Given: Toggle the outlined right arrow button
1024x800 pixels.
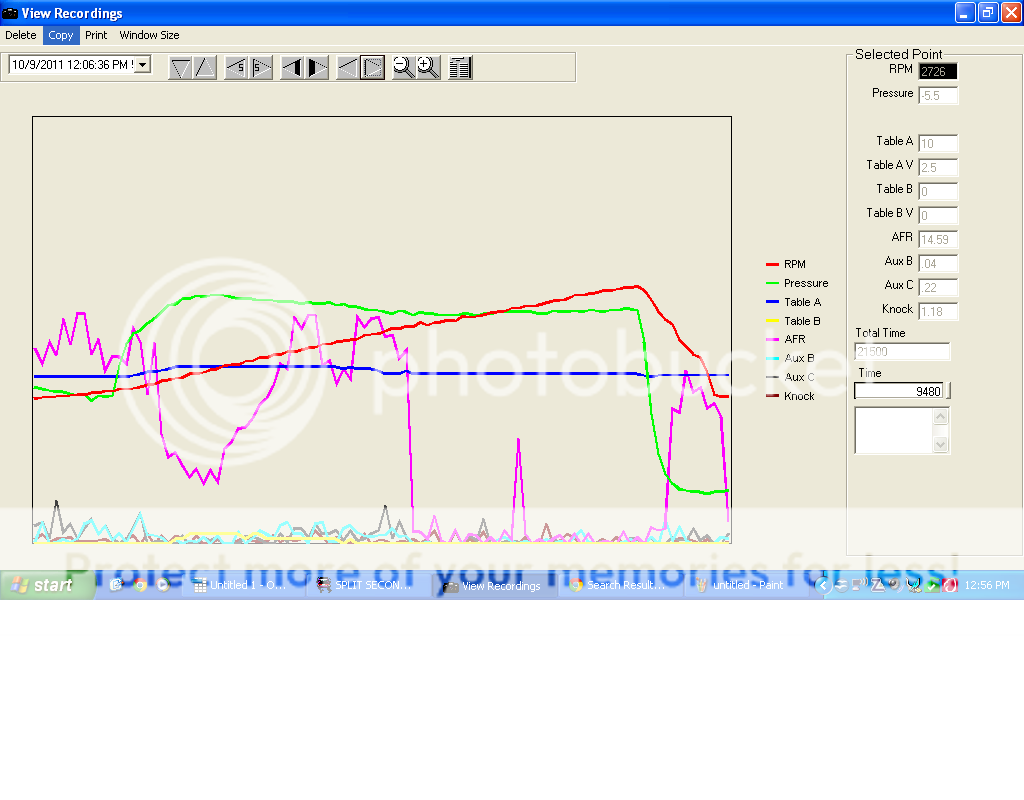Looking at the screenshot, I should point(372,67).
